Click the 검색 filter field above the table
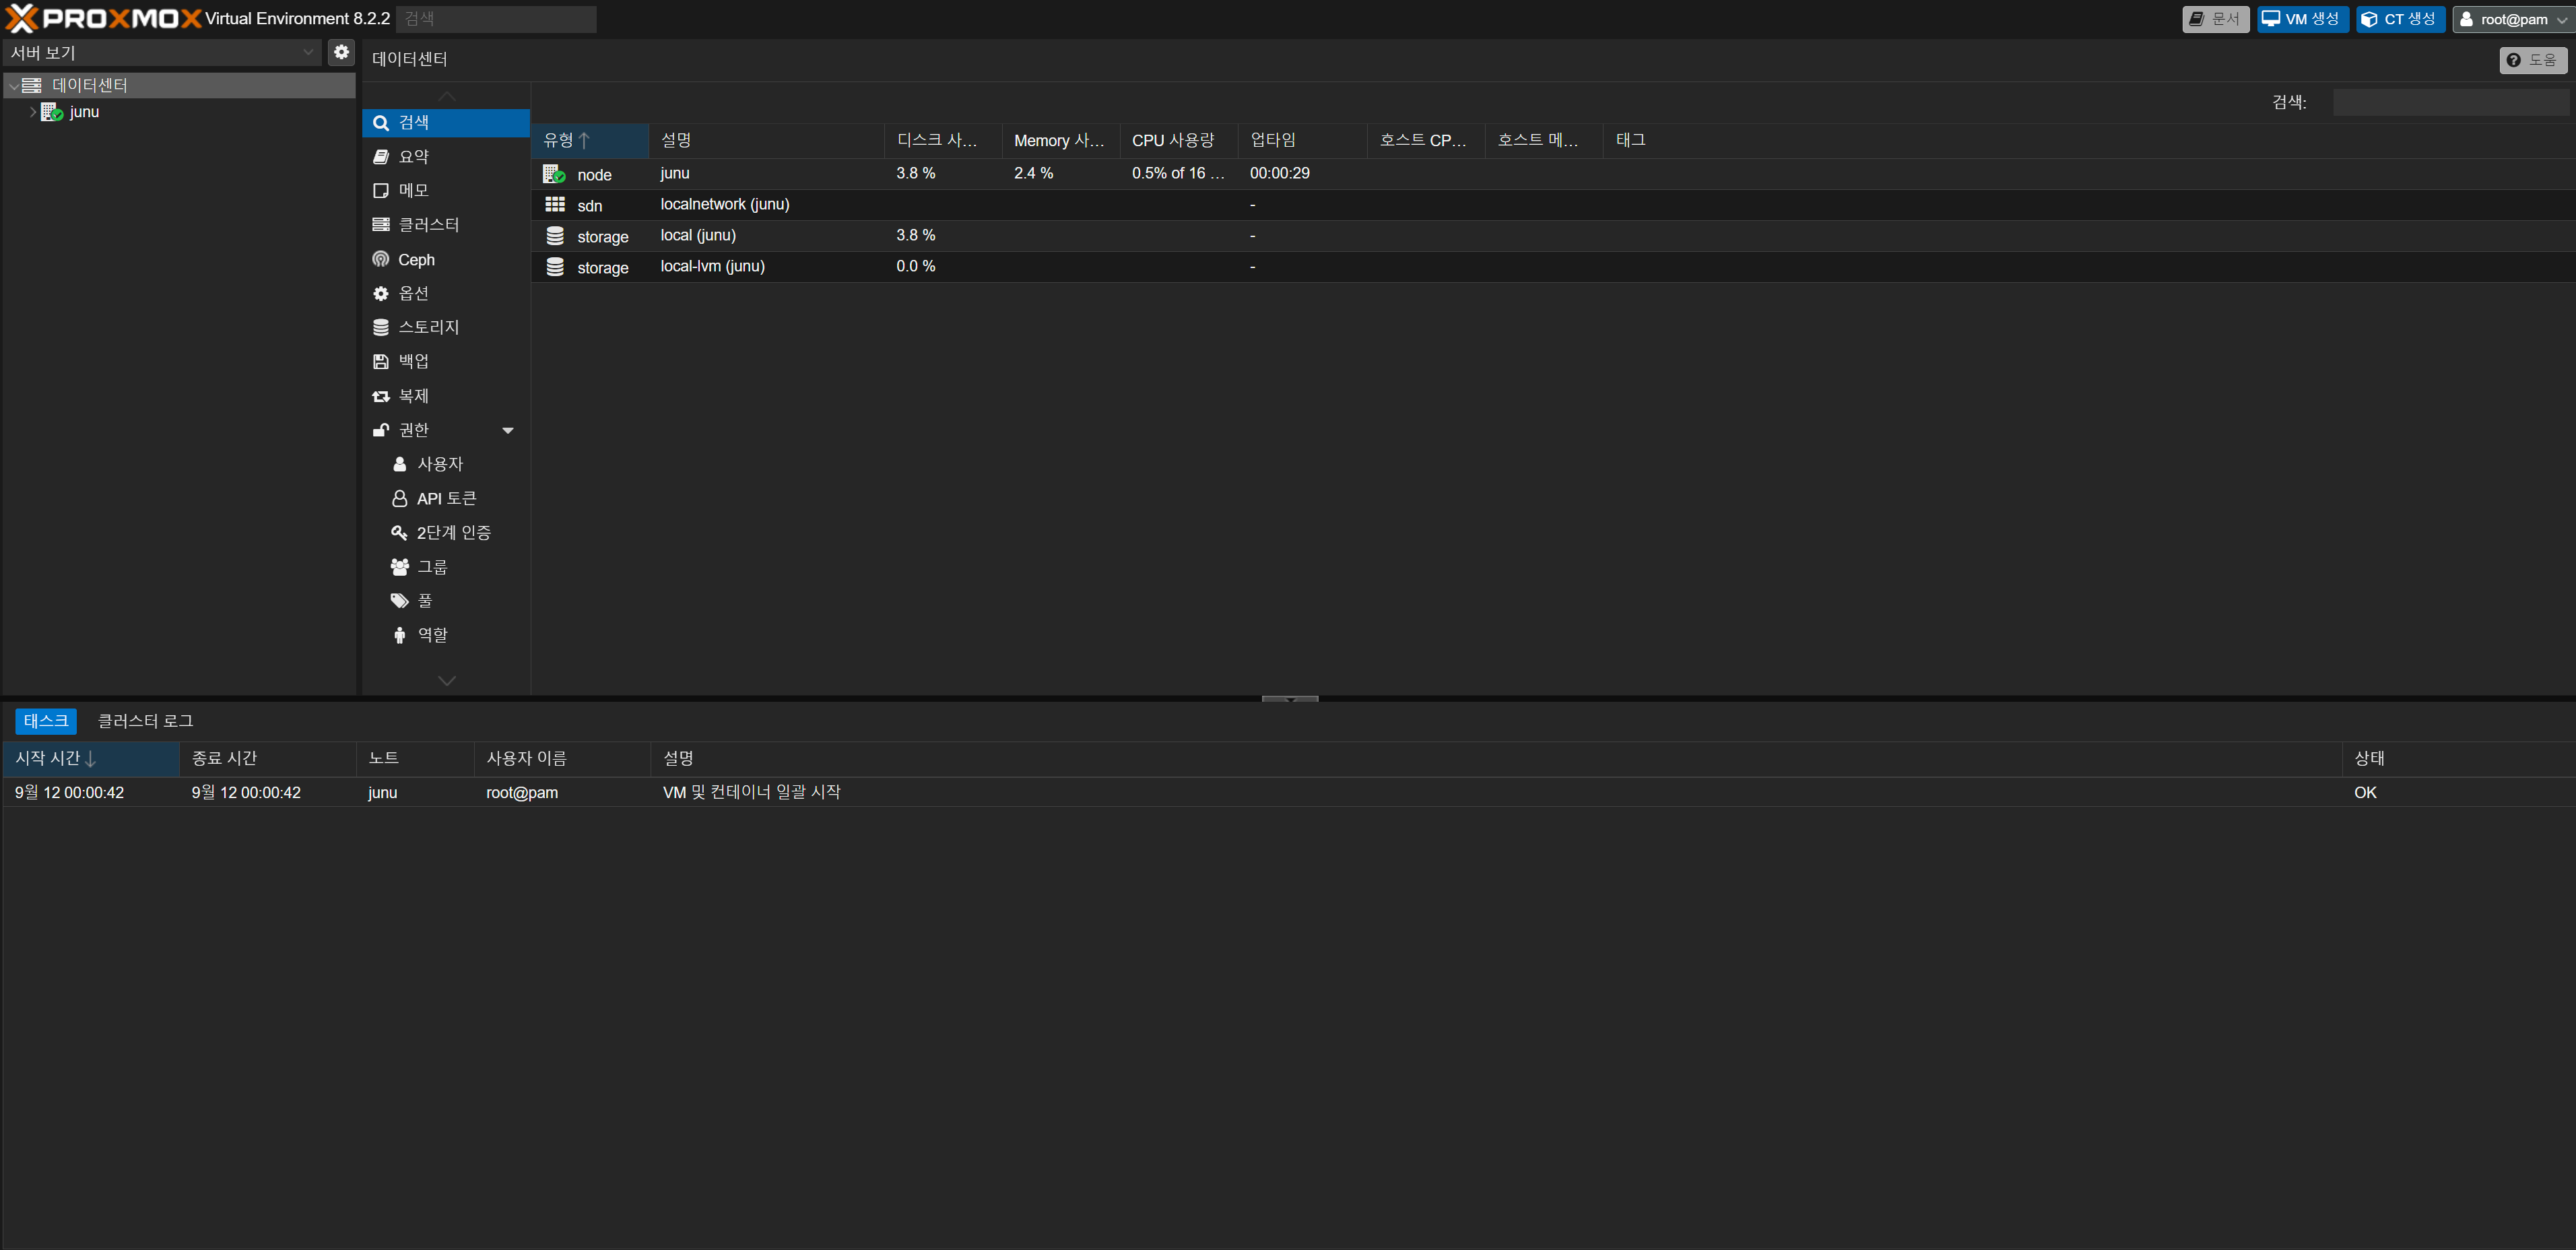2576x1250 pixels. point(2449,102)
